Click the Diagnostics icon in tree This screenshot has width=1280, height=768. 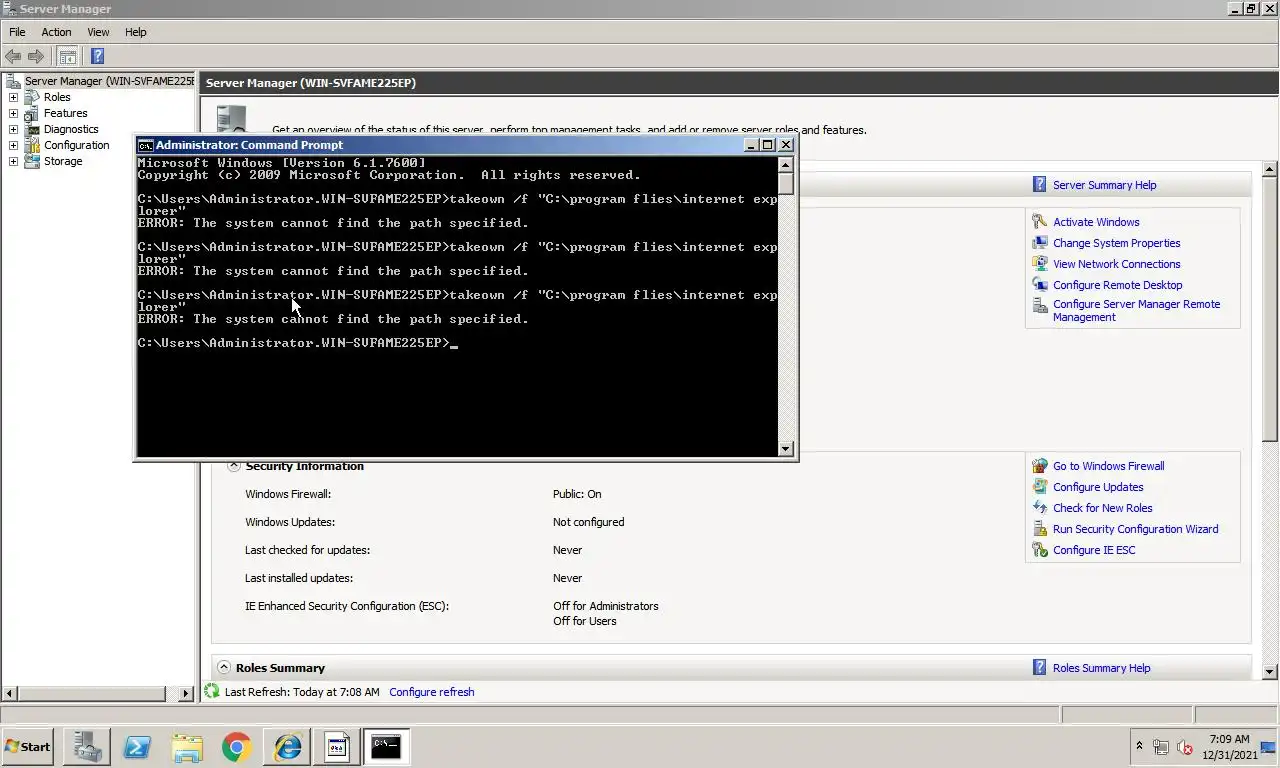[32, 129]
